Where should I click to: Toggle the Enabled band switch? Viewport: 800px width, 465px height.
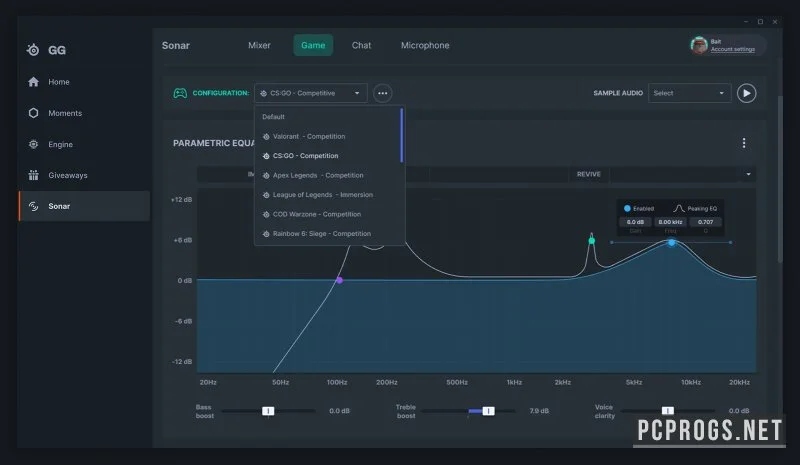[627, 208]
